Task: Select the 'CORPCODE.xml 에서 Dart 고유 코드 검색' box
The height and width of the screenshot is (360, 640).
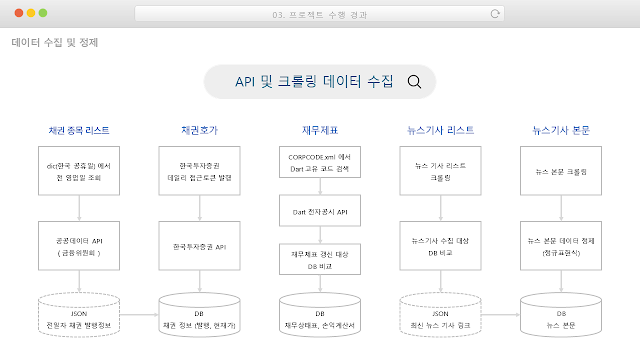Action: (x=320, y=162)
